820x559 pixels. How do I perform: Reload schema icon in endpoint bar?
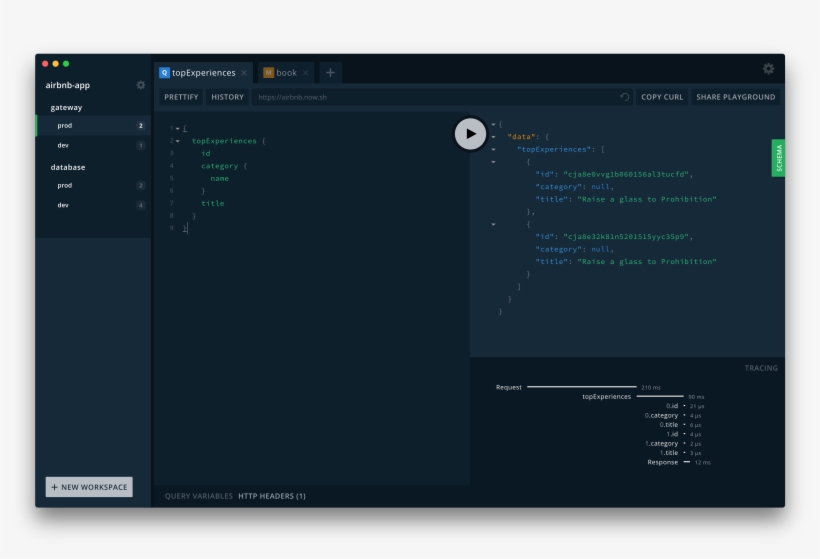[x=624, y=97]
